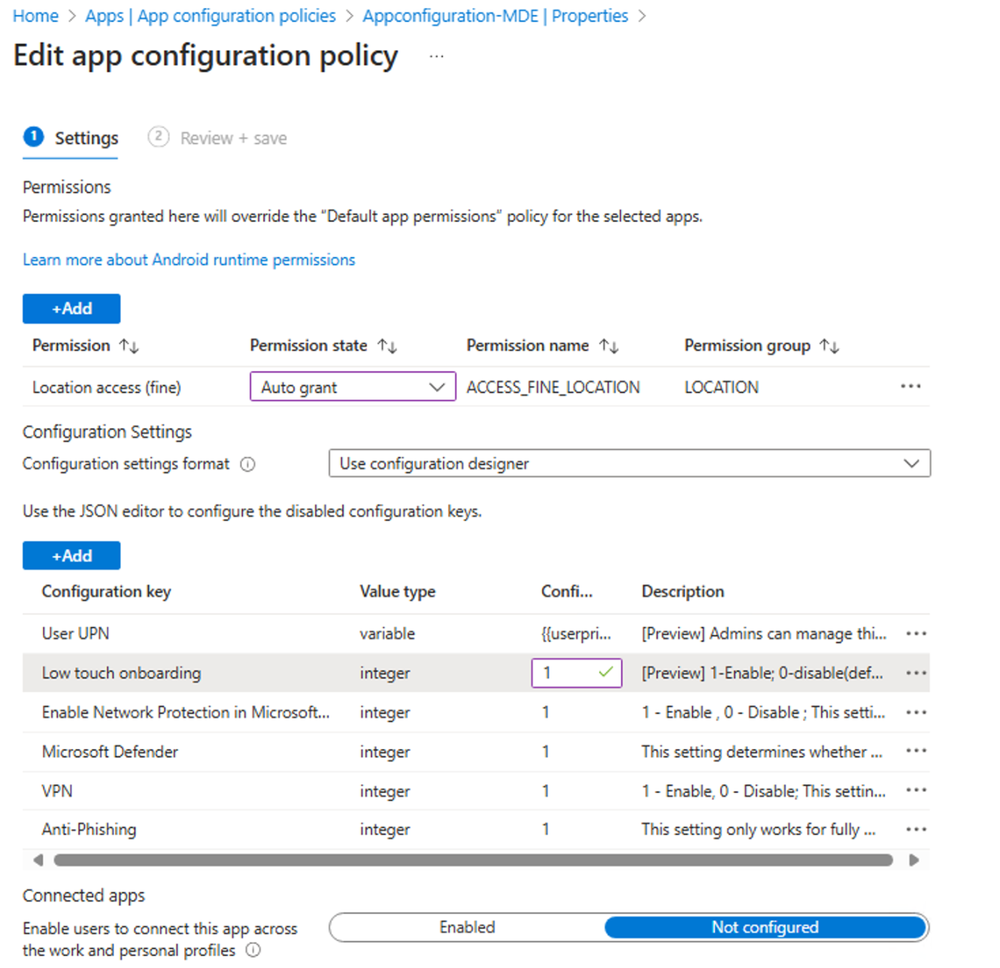
Task: Set Connected apps to Enabled
Action: tap(467, 927)
